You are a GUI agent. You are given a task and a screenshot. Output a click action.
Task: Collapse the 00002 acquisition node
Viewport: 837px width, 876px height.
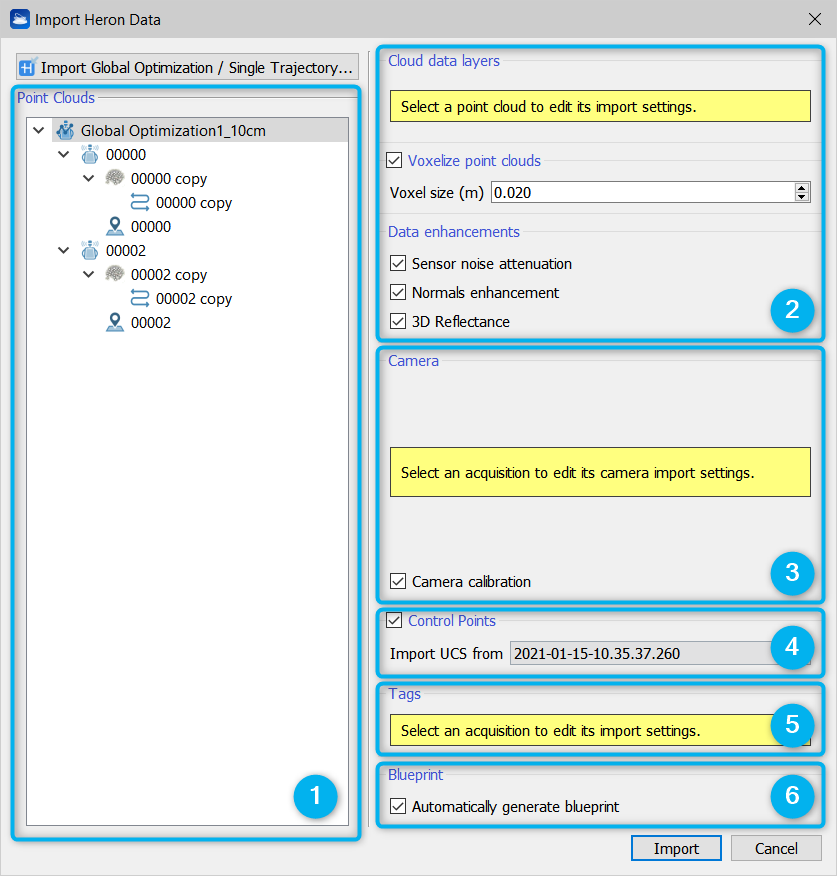pos(65,250)
